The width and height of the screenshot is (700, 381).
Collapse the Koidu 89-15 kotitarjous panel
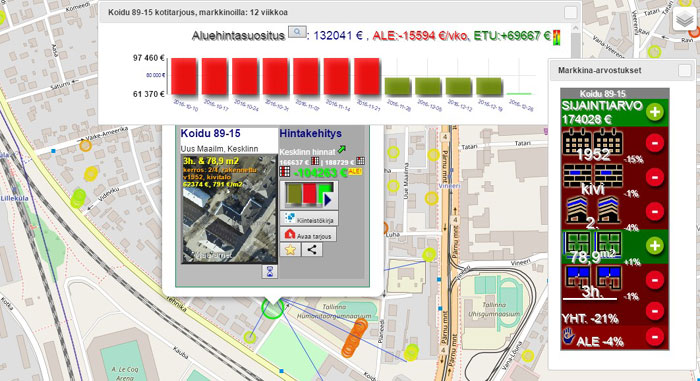click(570, 13)
